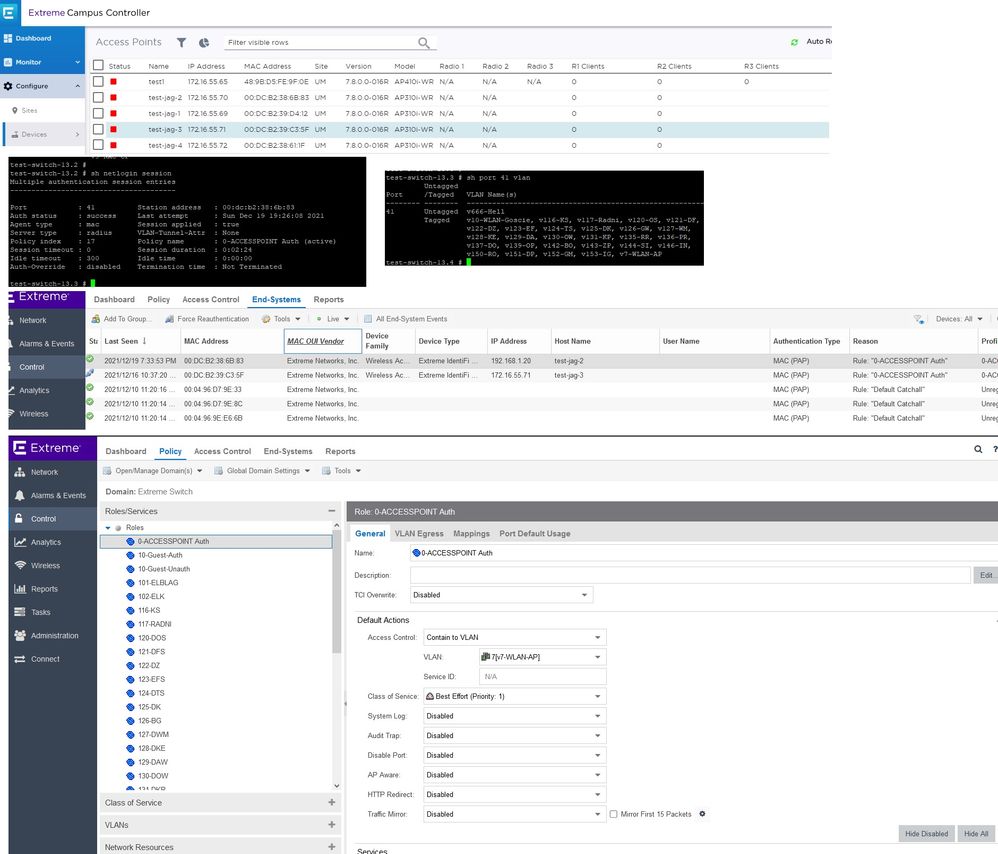Open the pie chart icon in Access Points header
The height and width of the screenshot is (854, 998).
(204, 43)
